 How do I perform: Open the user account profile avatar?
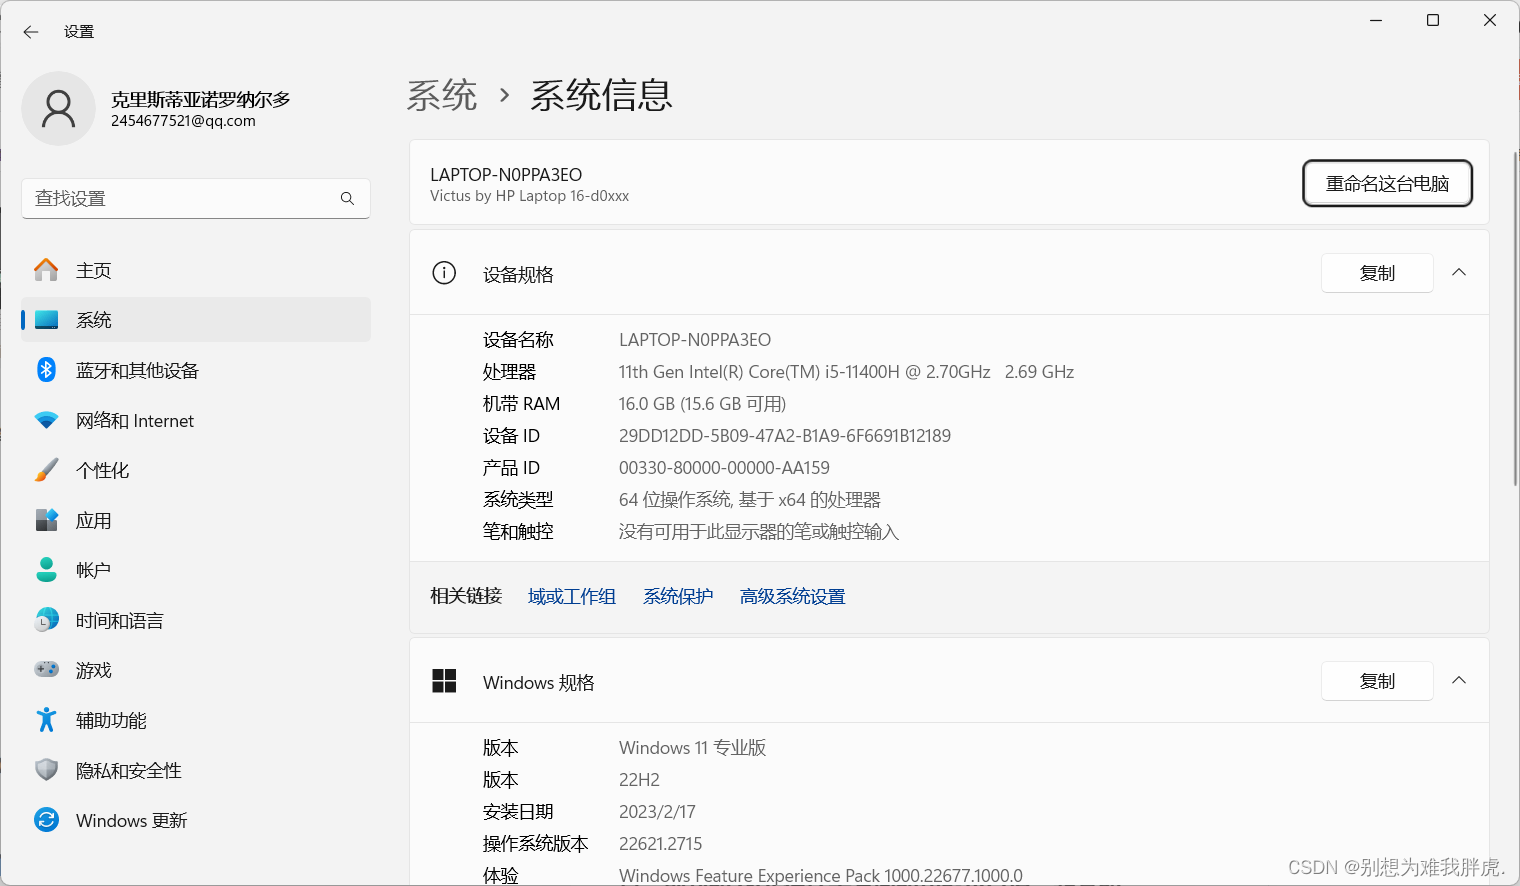tap(58, 108)
